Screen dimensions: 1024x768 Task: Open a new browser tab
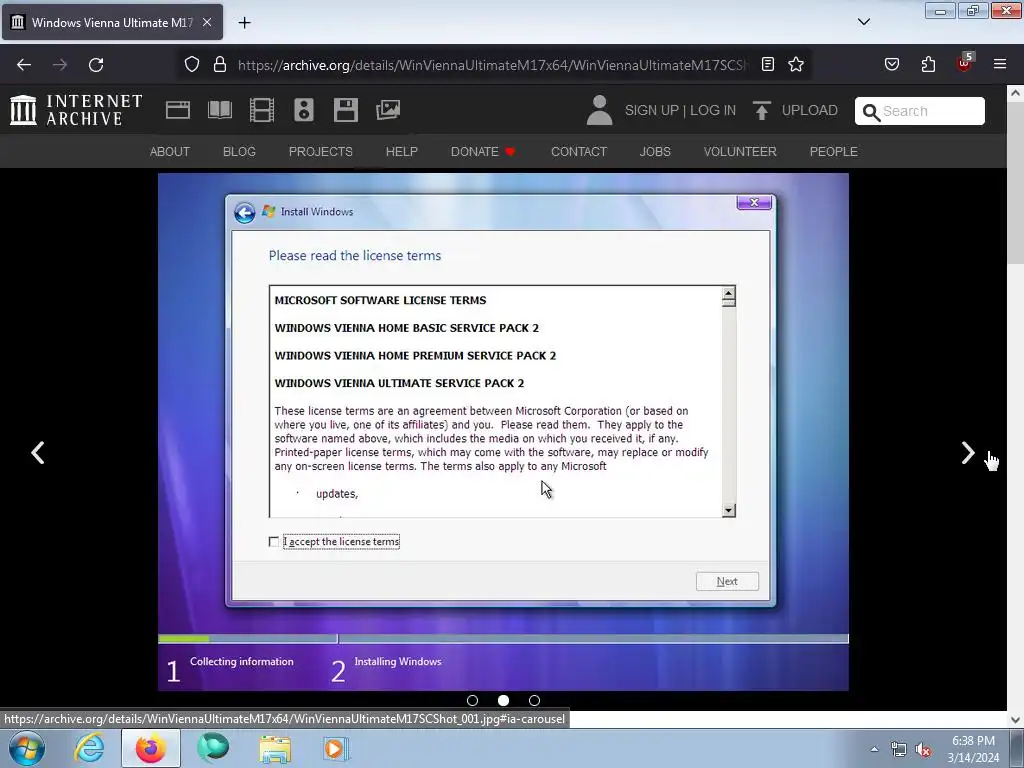click(x=244, y=23)
